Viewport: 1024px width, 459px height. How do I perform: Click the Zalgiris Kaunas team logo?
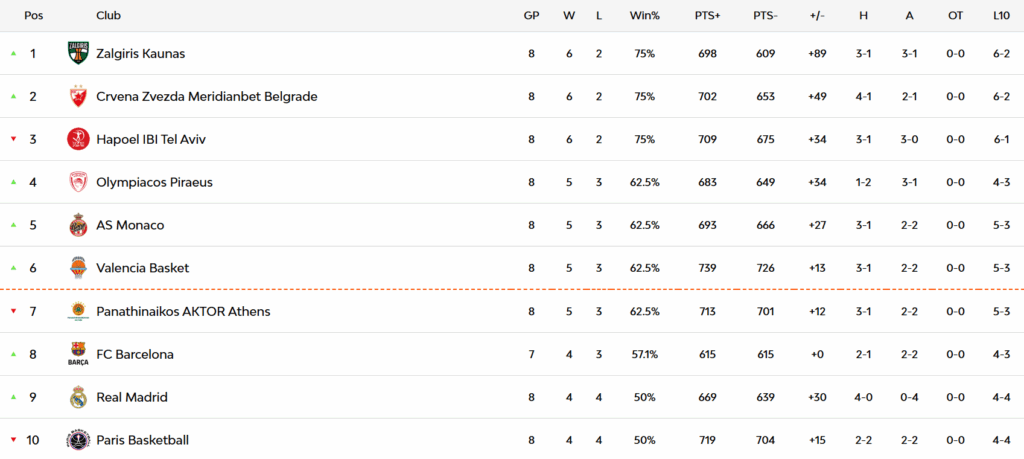click(78, 54)
